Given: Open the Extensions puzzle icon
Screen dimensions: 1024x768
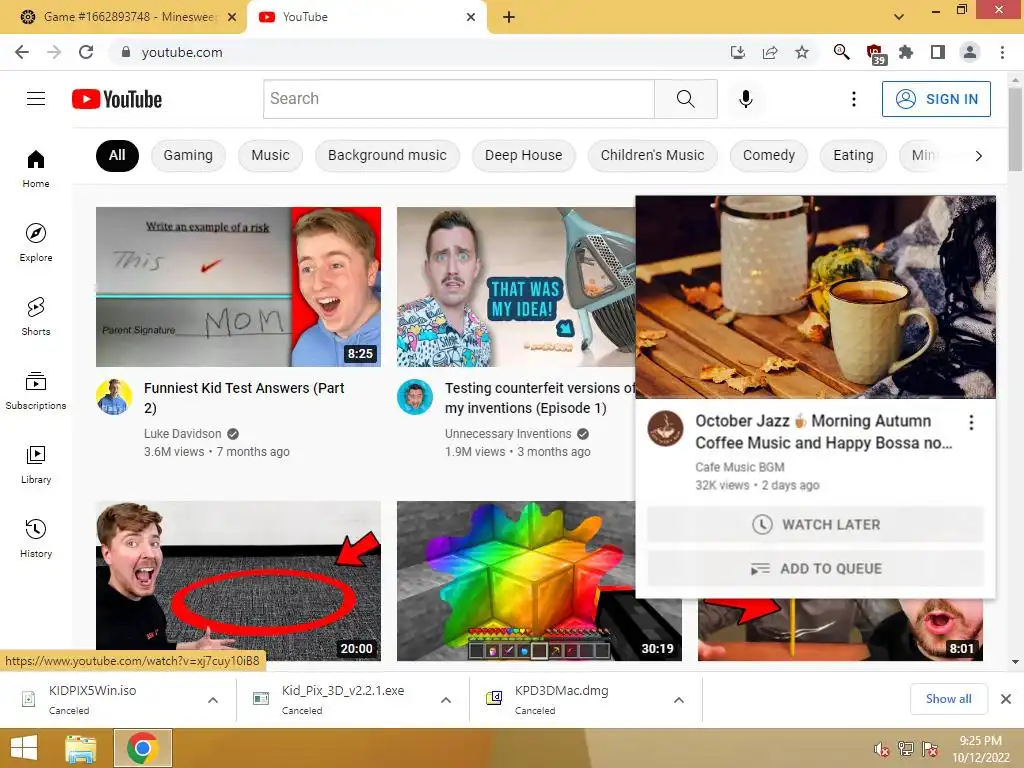Looking at the screenshot, I should (906, 52).
